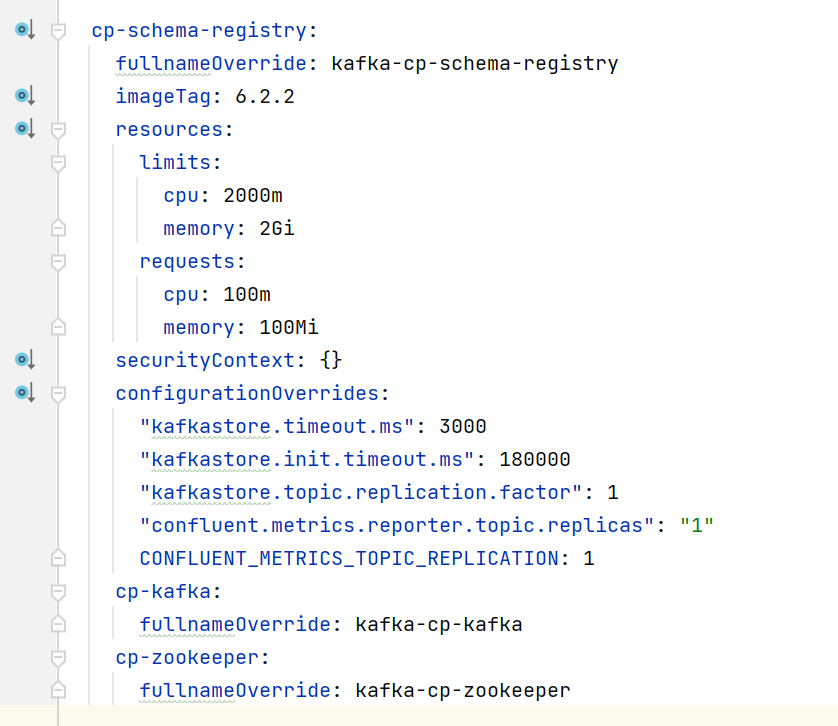Collapse the resources section fold marker

pyautogui.click(x=58, y=128)
